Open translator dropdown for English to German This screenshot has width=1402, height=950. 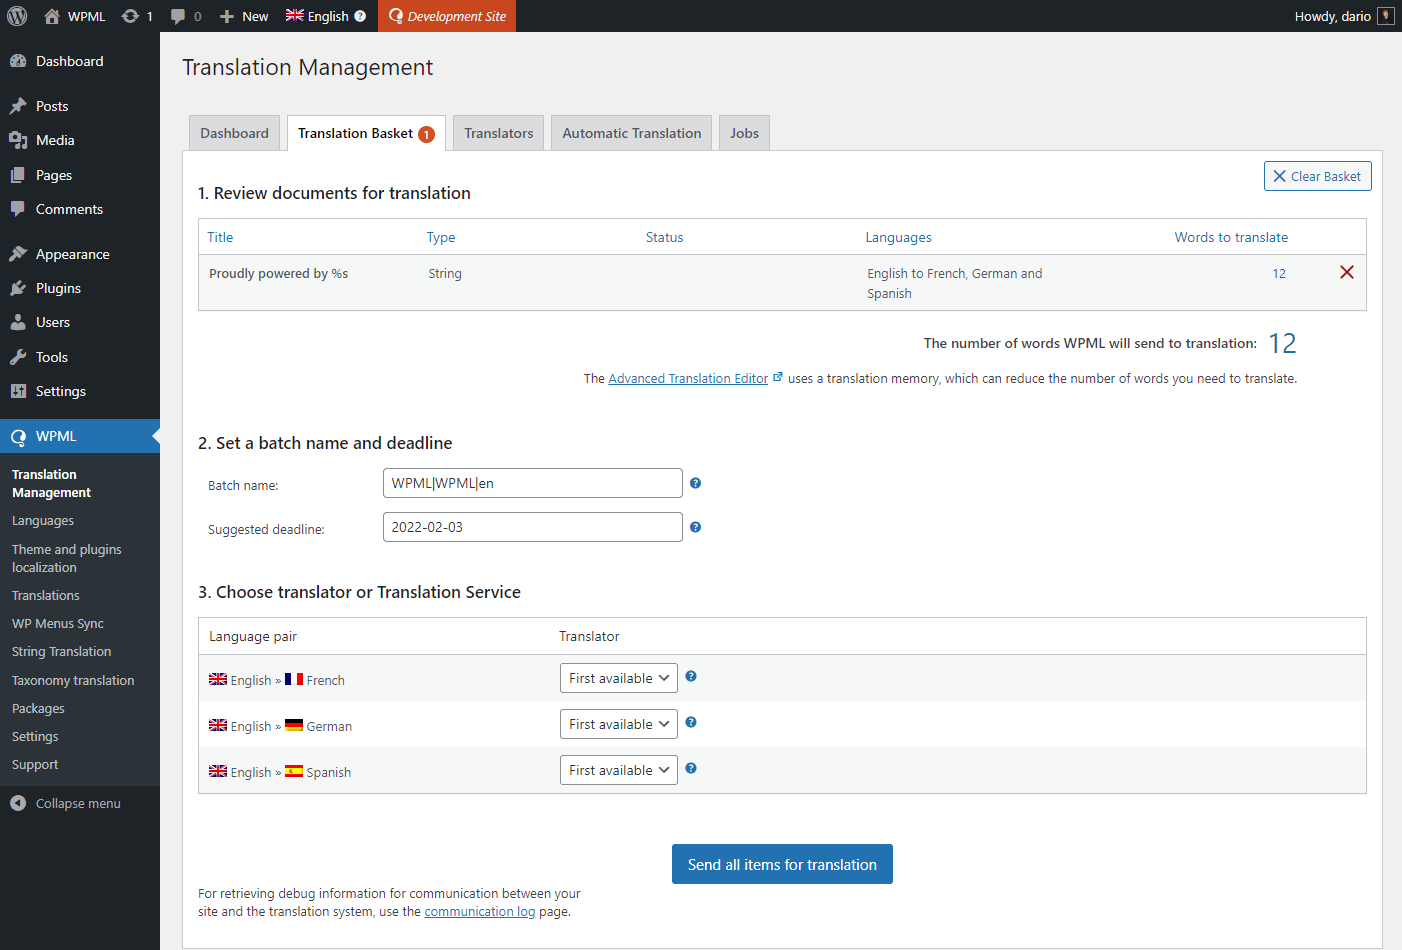pyautogui.click(x=619, y=724)
